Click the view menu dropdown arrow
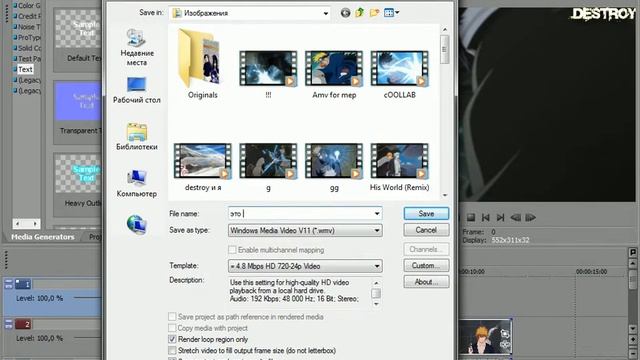 click(397, 13)
